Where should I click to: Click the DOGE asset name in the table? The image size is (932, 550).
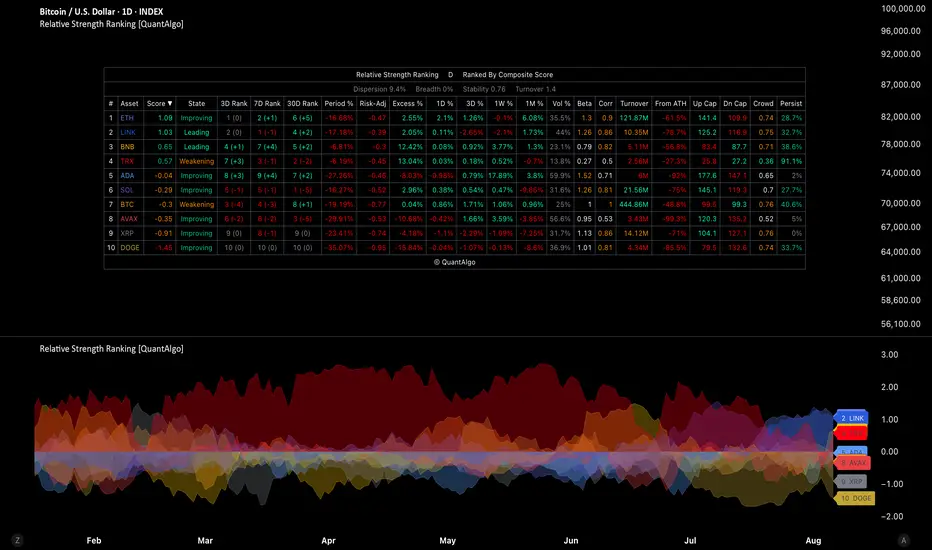tap(130, 248)
